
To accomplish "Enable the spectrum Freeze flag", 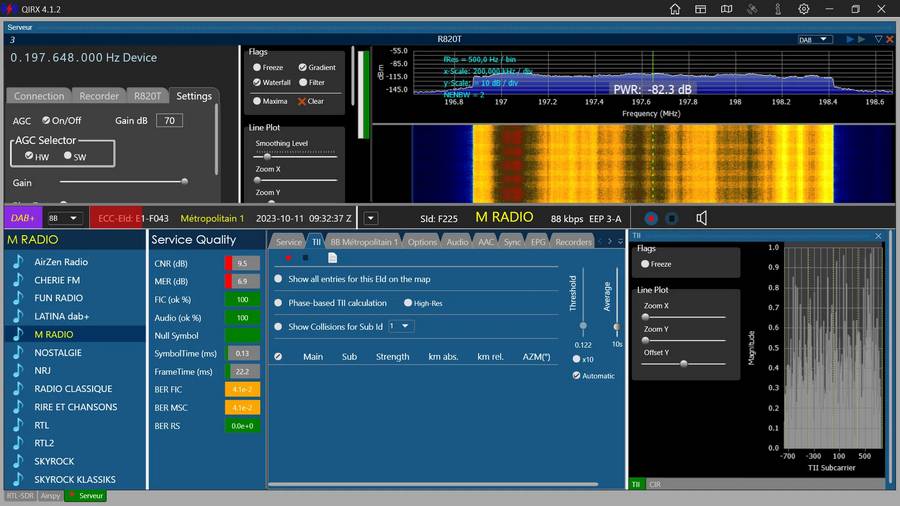I will [x=268, y=68].
